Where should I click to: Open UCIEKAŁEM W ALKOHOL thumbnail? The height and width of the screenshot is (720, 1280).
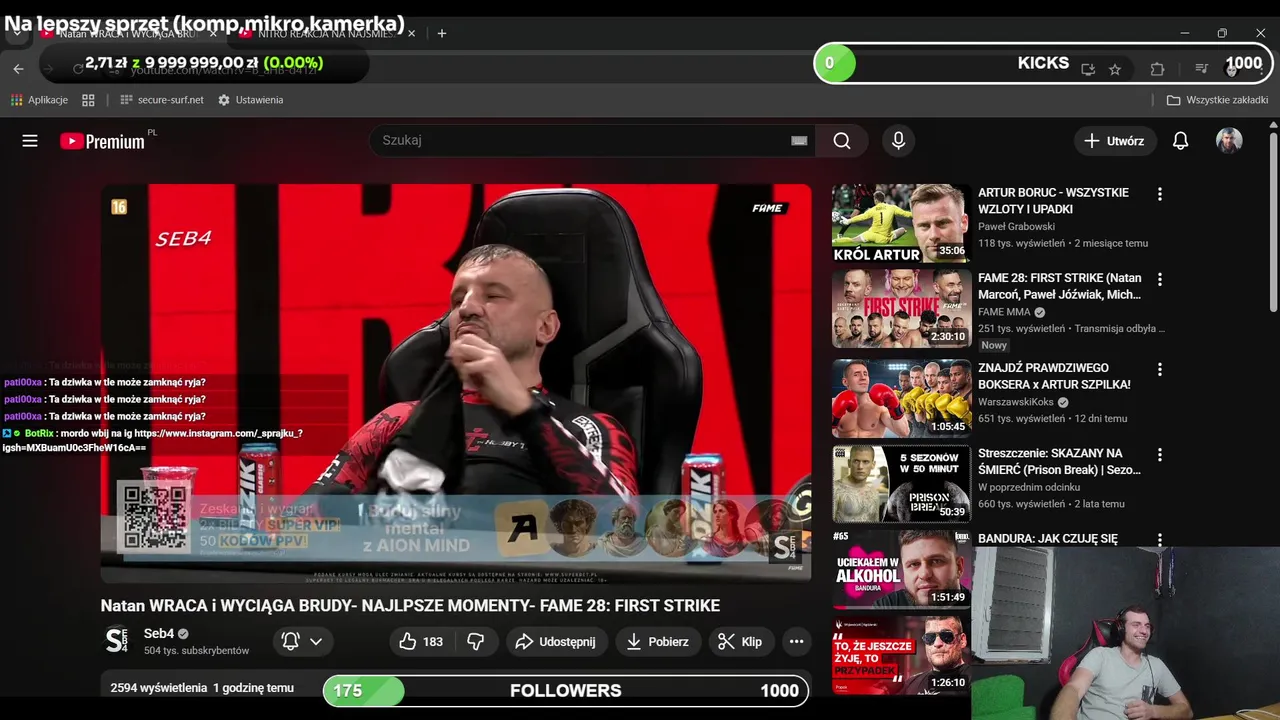pos(901,569)
